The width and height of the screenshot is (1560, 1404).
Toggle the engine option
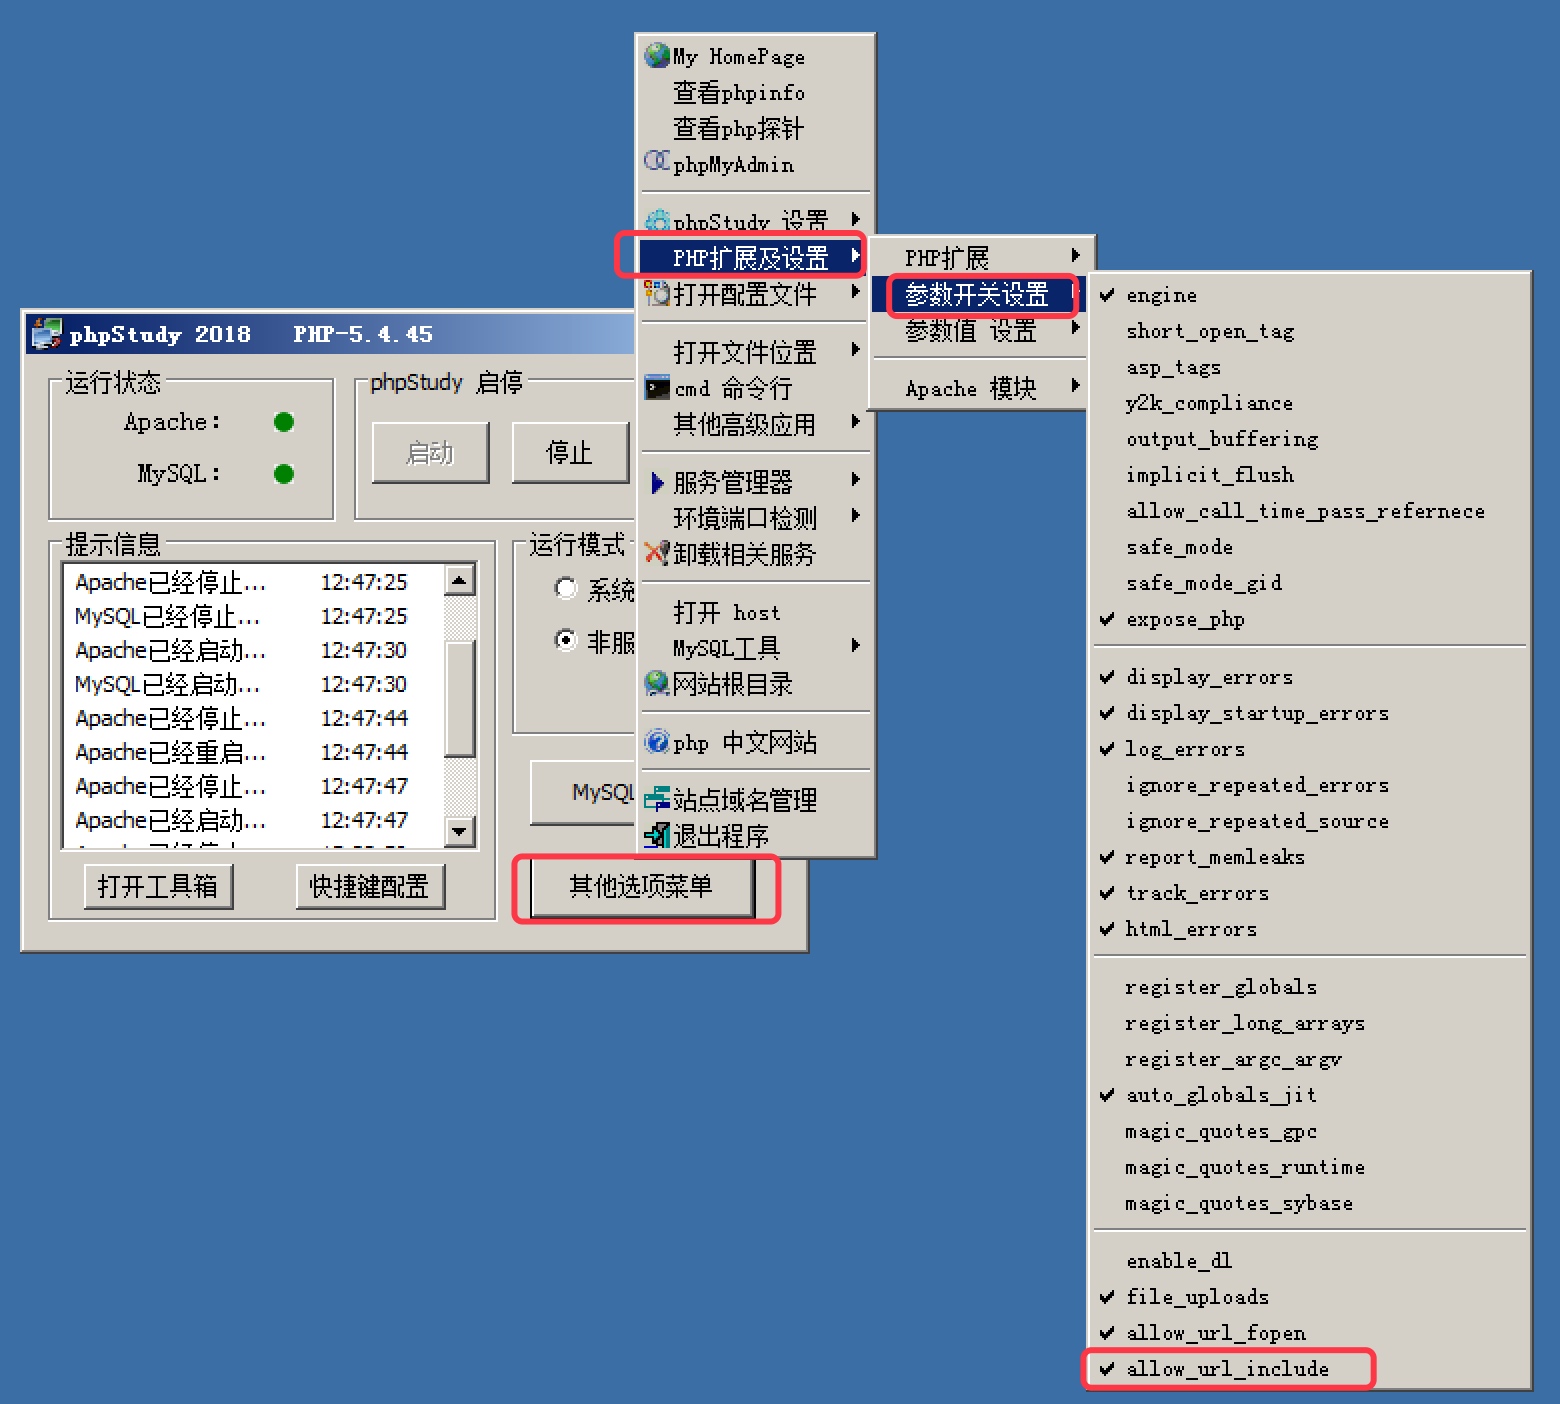pos(1309,295)
